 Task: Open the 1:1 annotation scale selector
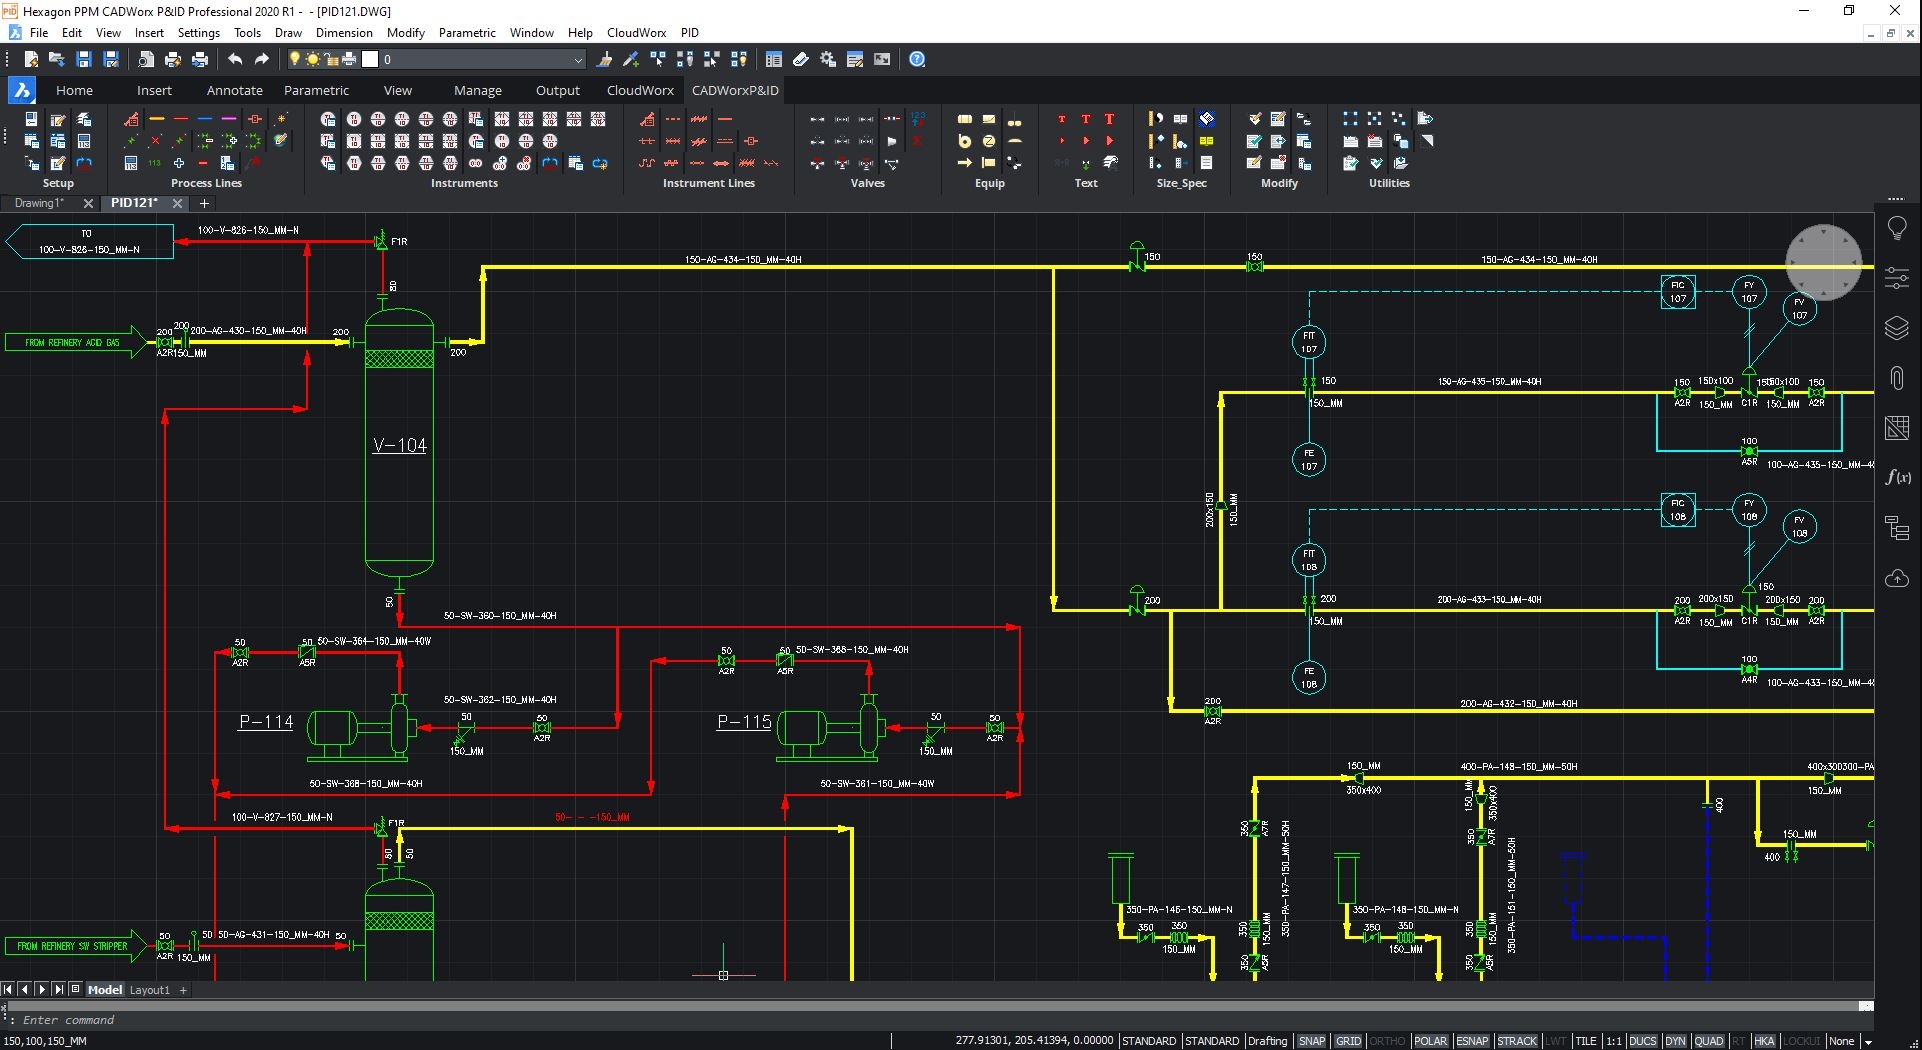(1614, 1041)
